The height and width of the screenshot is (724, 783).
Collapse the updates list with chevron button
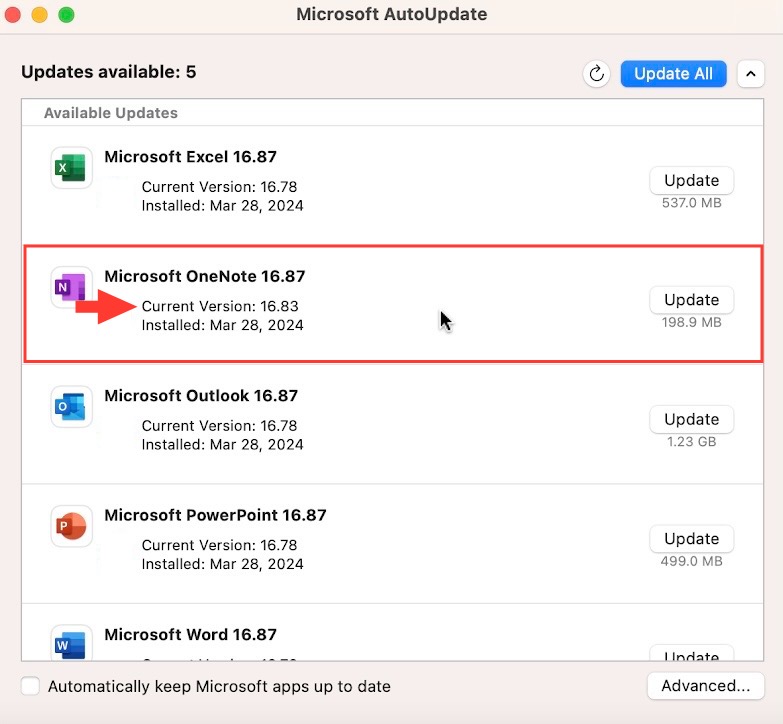click(x=751, y=74)
